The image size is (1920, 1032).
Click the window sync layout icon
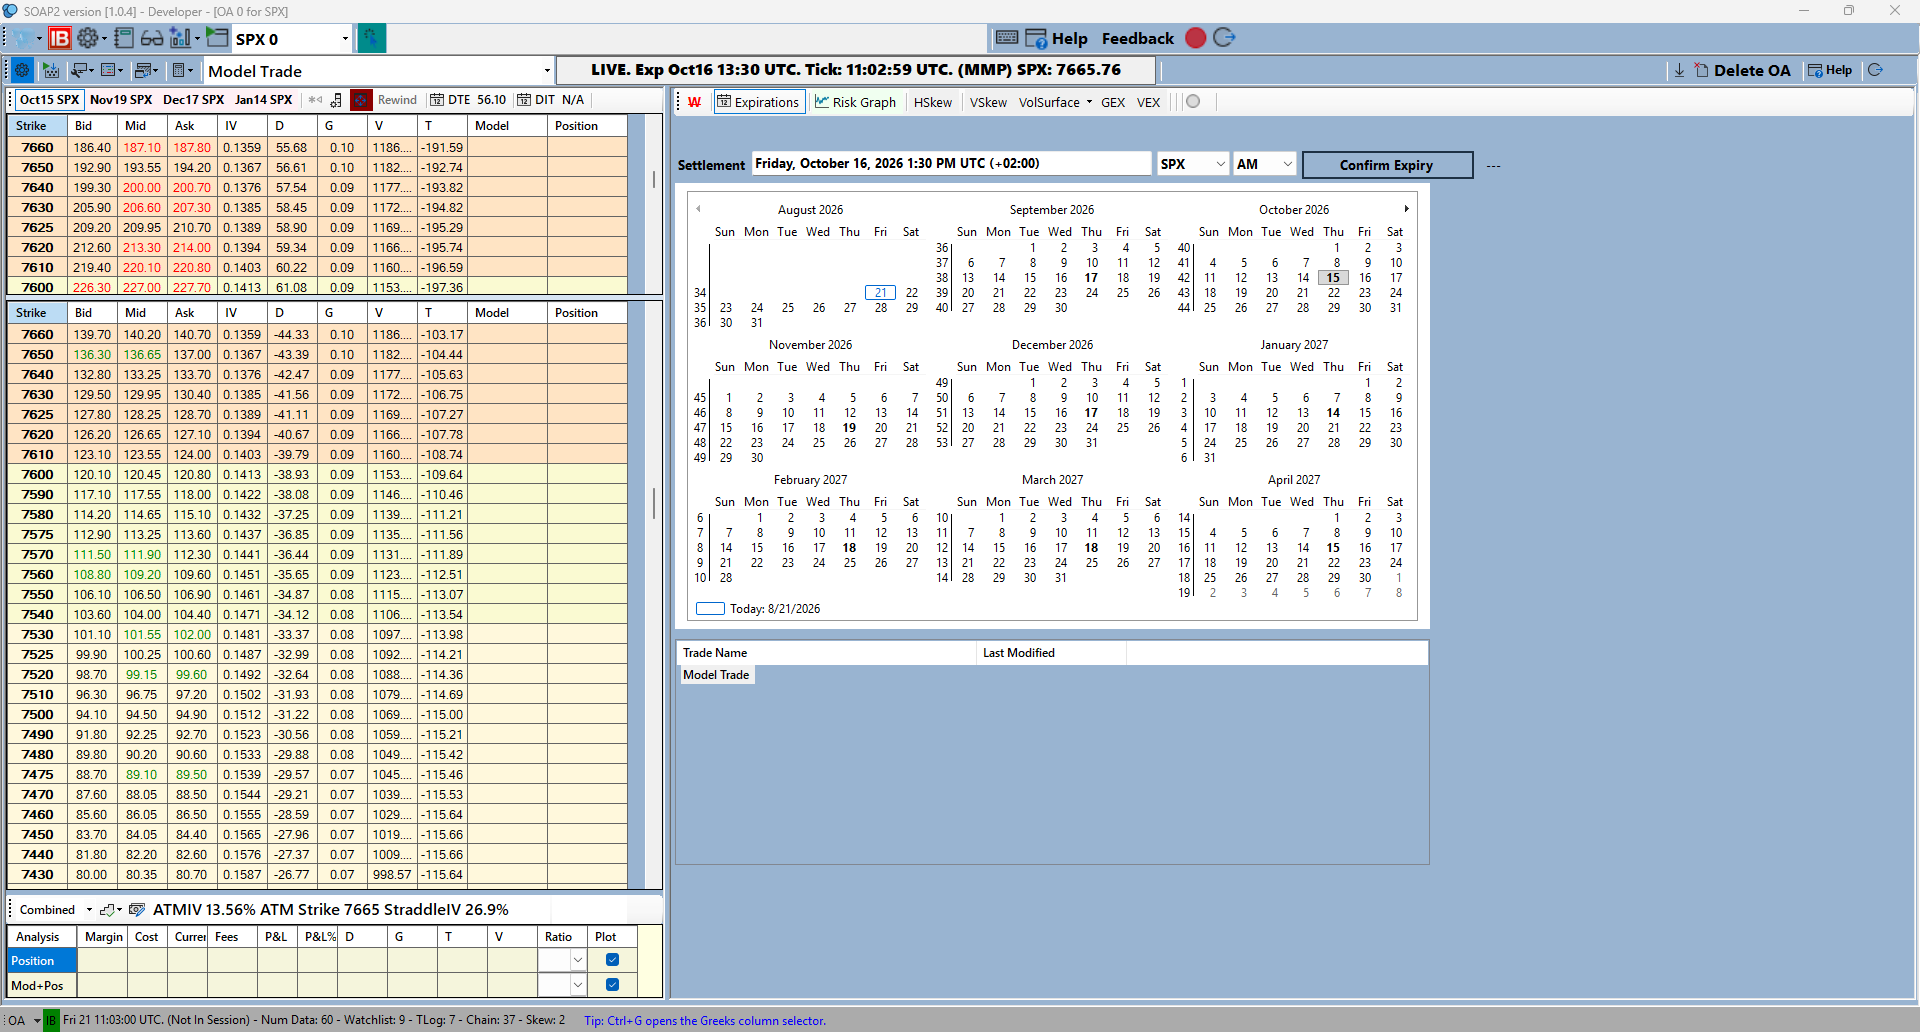click(x=144, y=71)
